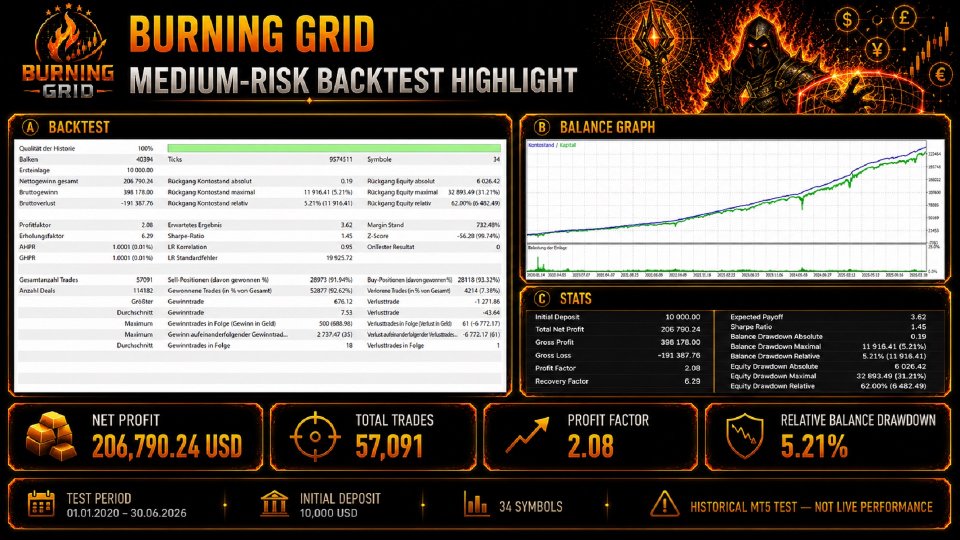Image resolution: width=960 pixels, height=540 pixels.
Task: Click the pound sign currency symbol
Action: coord(904,17)
